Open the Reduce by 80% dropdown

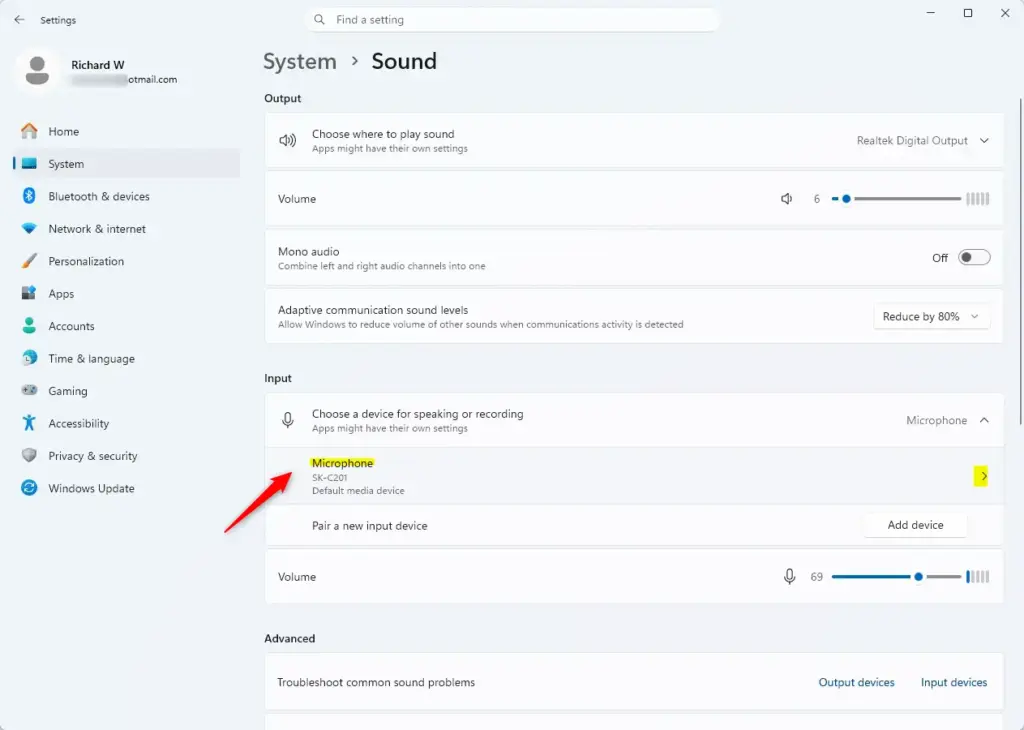931,316
